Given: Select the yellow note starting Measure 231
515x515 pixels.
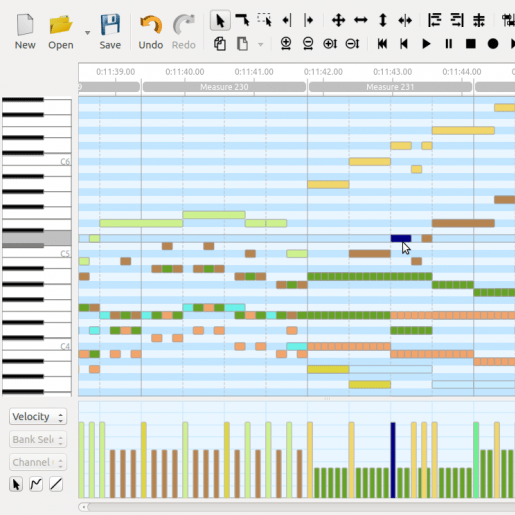Looking at the screenshot, I should 328,184.
